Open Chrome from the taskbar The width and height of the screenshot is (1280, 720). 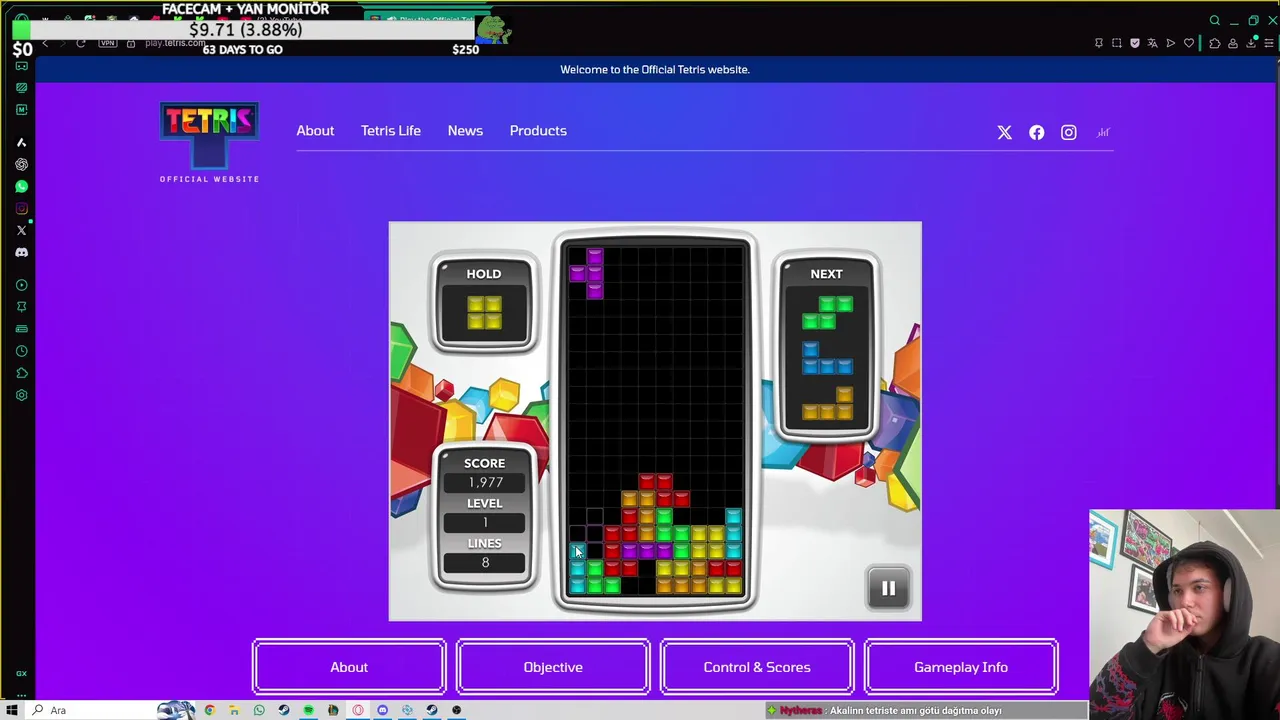[209, 710]
